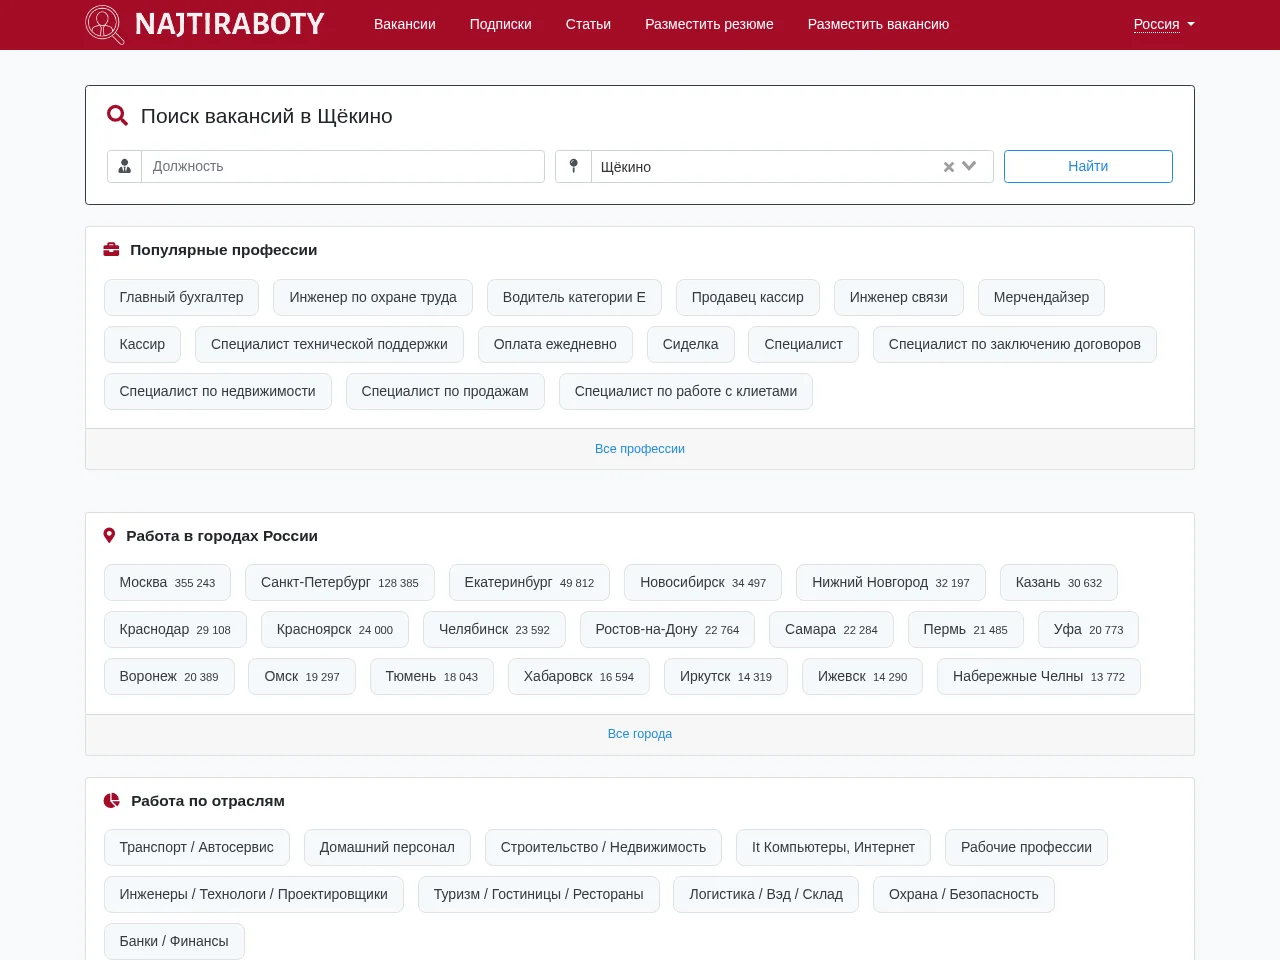The width and height of the screenshot is (1280, 960).
Task: Click the Найти search button
Action: point(1088,166)
